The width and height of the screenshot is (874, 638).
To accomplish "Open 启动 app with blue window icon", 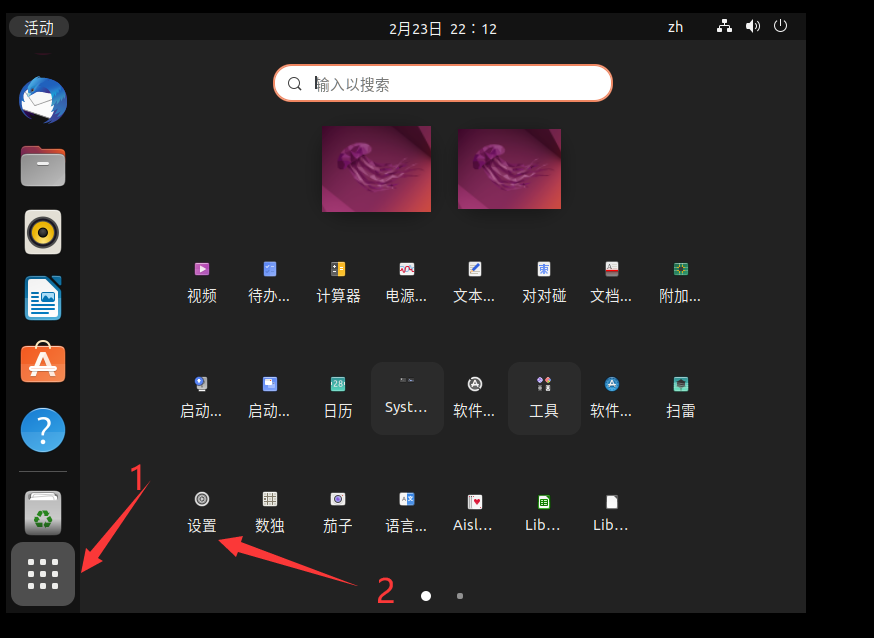I will click(270, 398).
